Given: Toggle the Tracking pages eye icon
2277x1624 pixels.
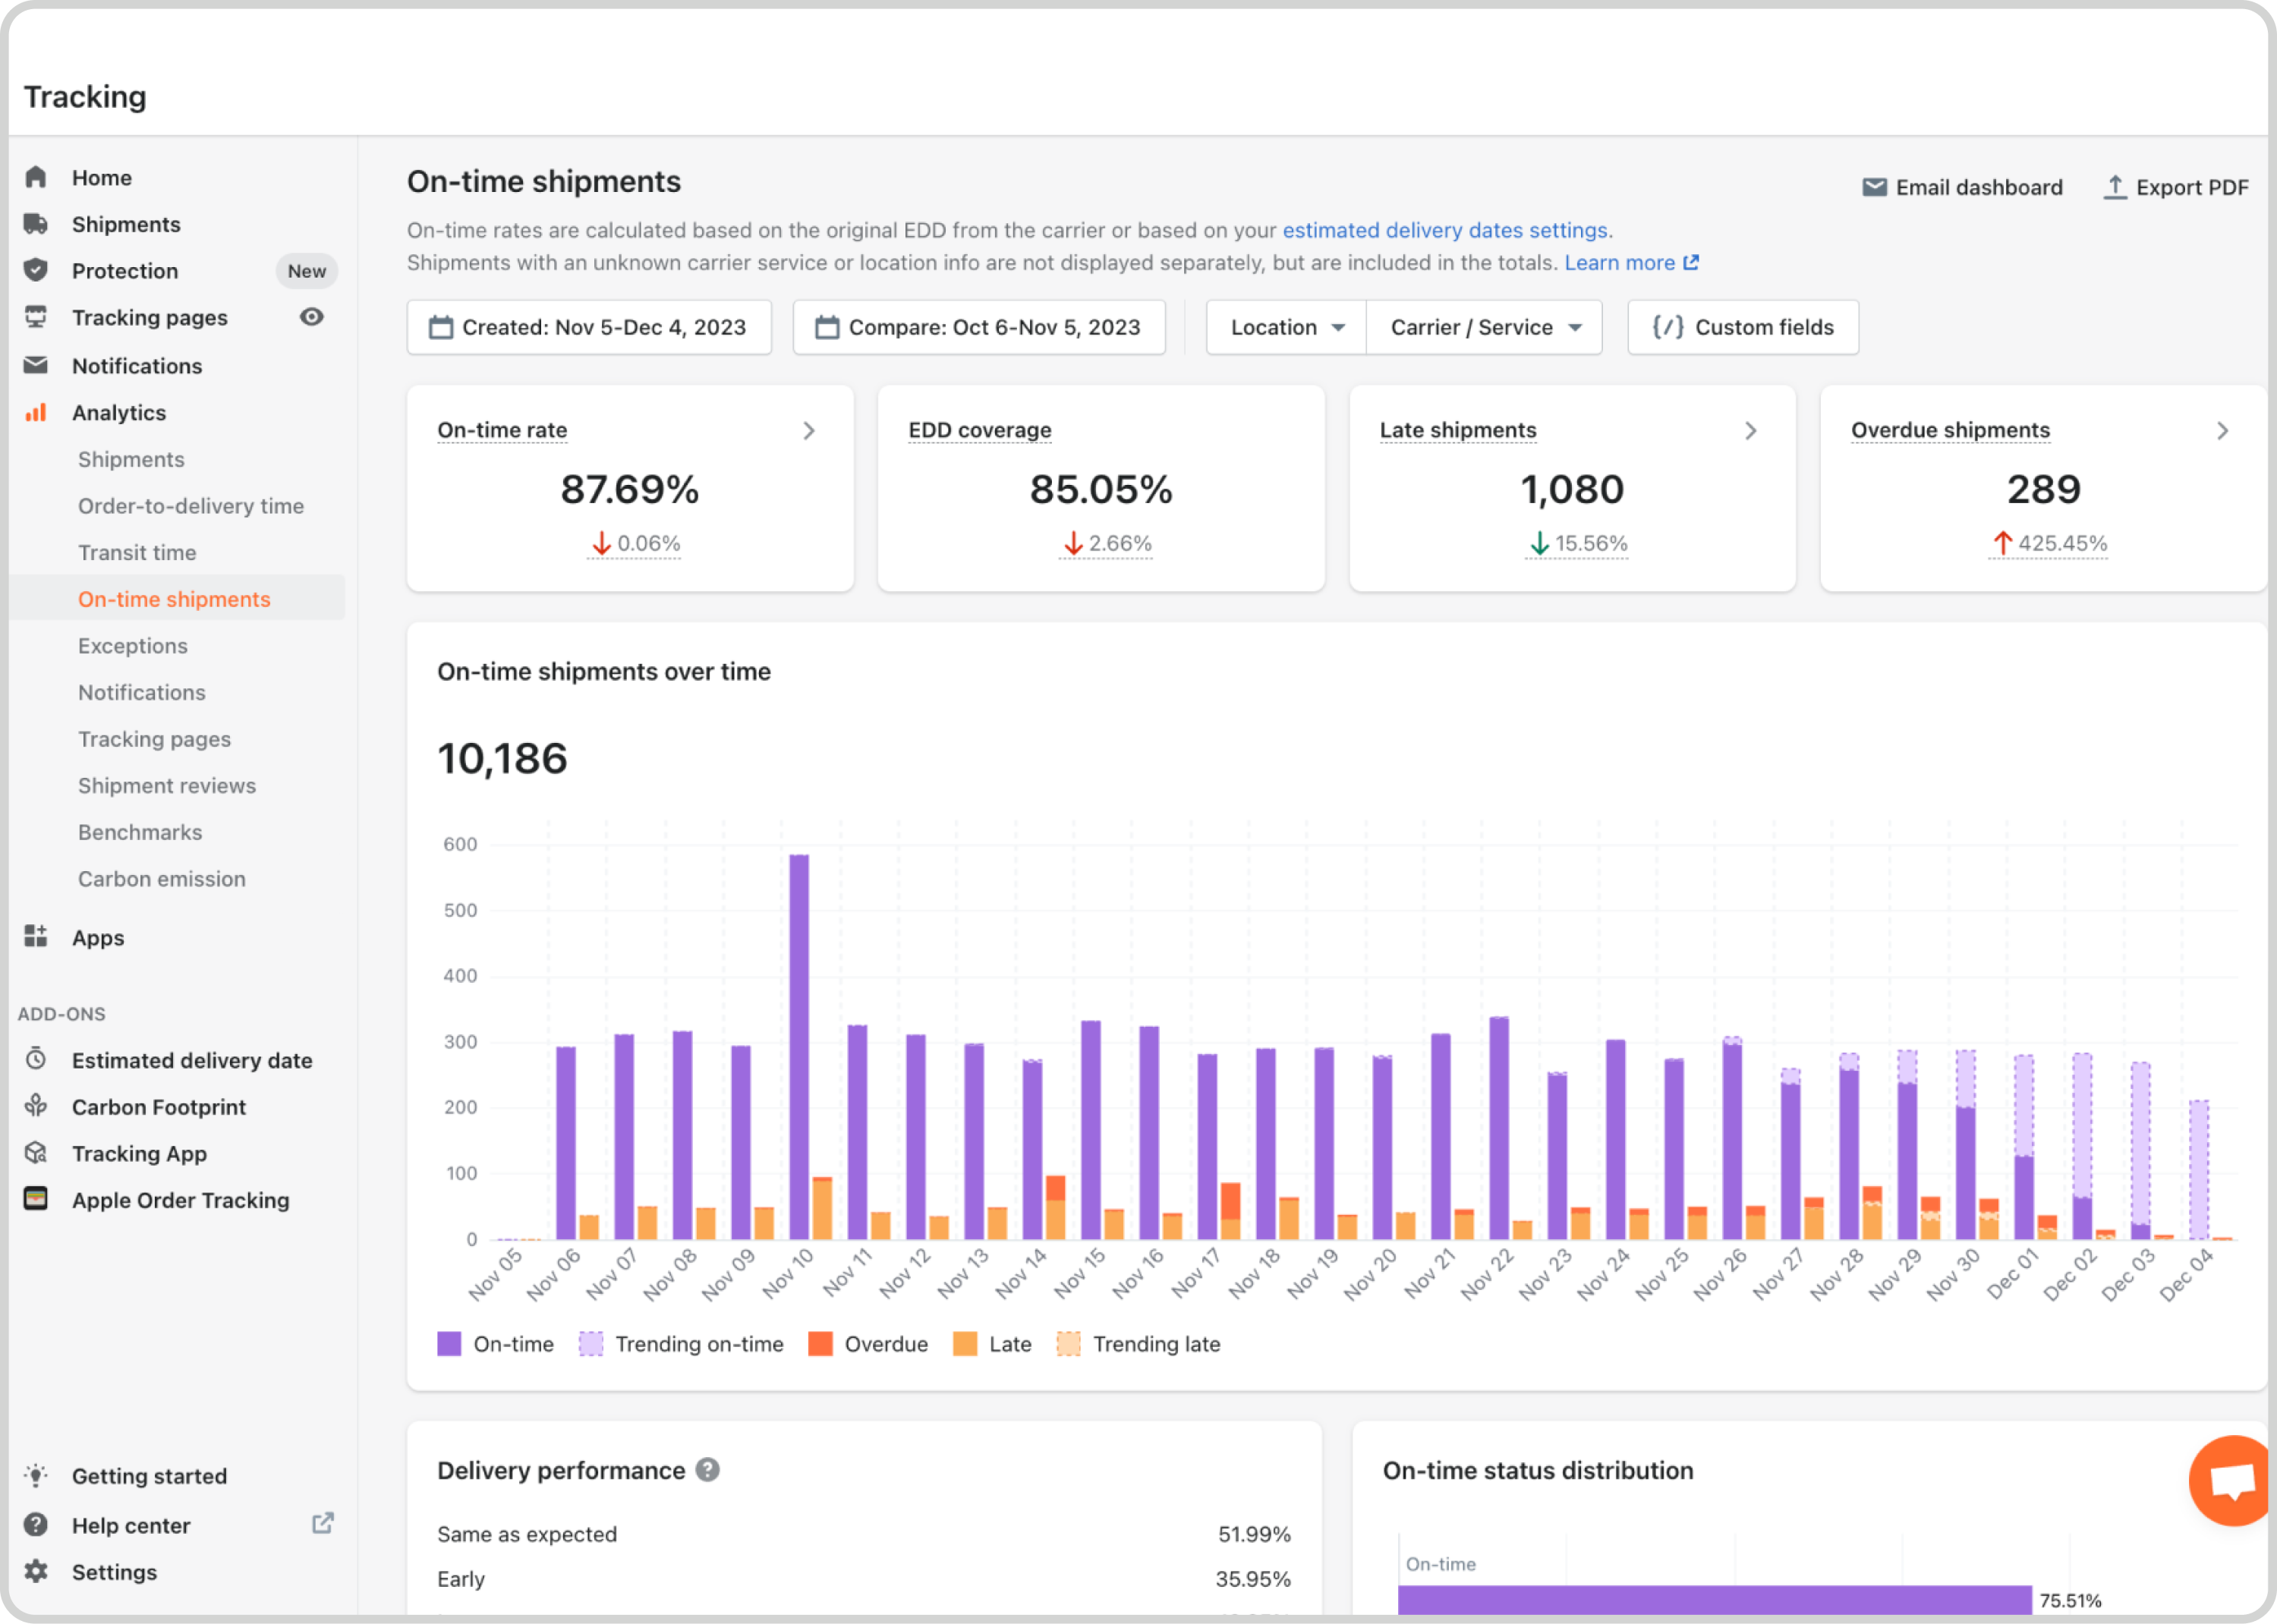Looking at the screenshot, I should click(312, 317).
